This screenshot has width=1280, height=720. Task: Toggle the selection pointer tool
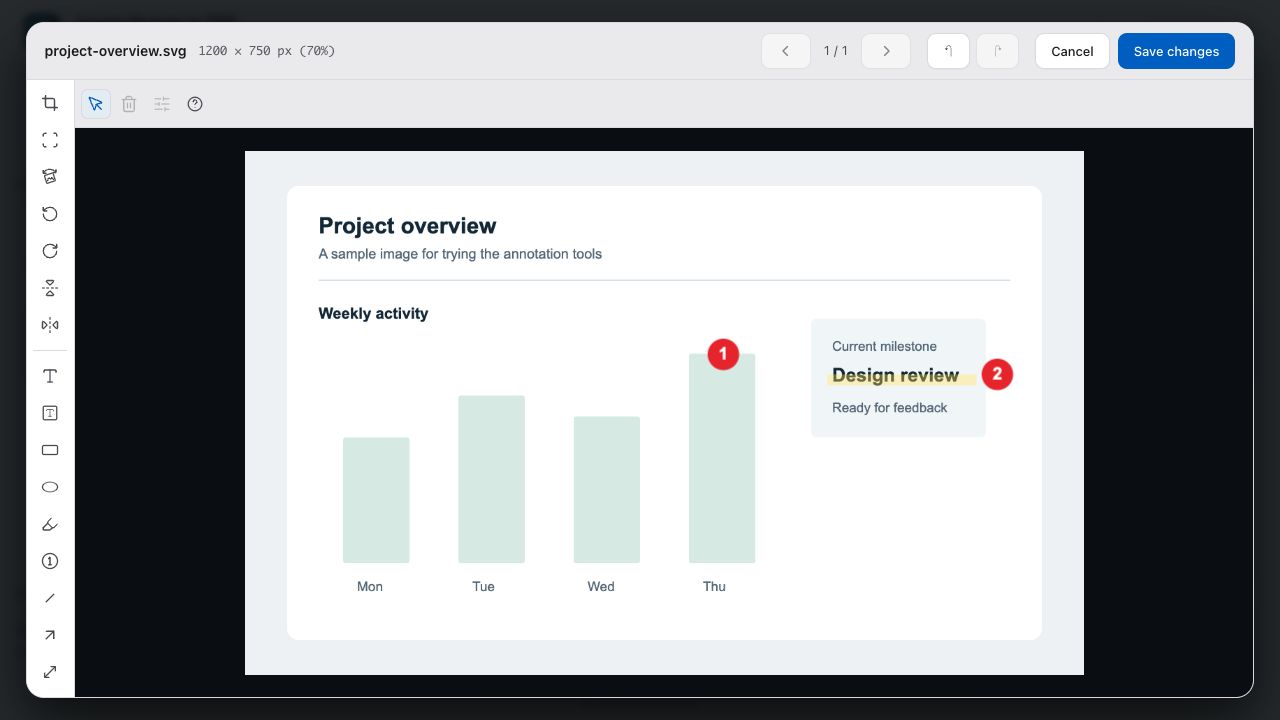(x=96, y=104)
